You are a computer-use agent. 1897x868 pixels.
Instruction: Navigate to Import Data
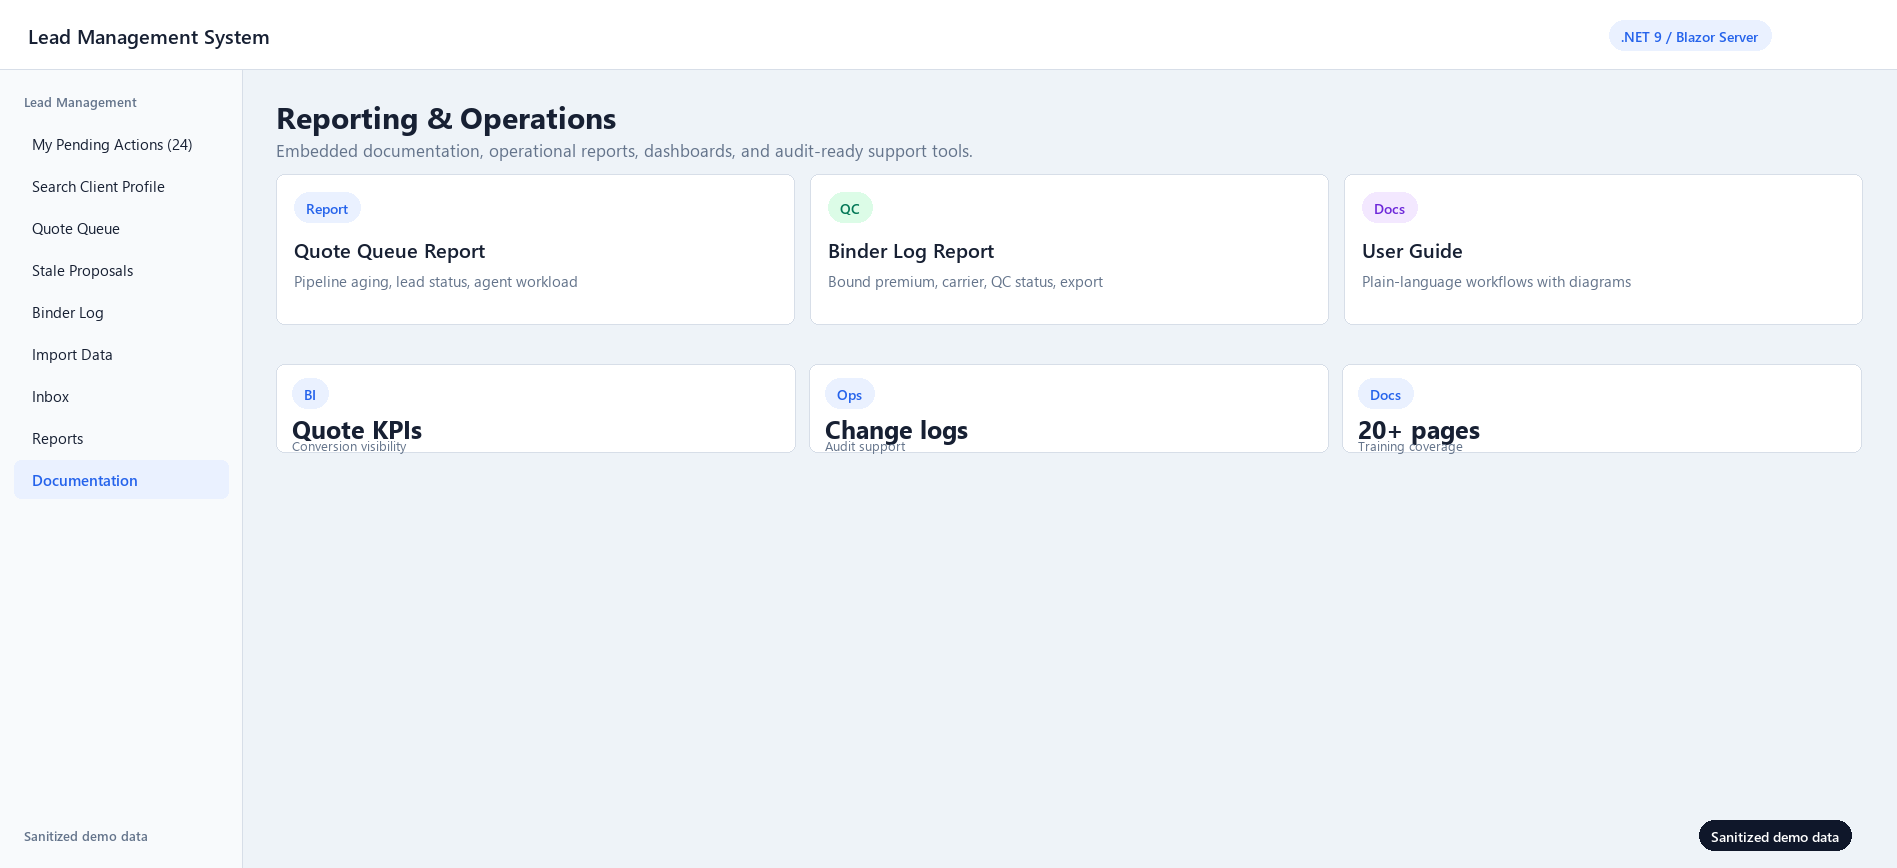[121, 355]
